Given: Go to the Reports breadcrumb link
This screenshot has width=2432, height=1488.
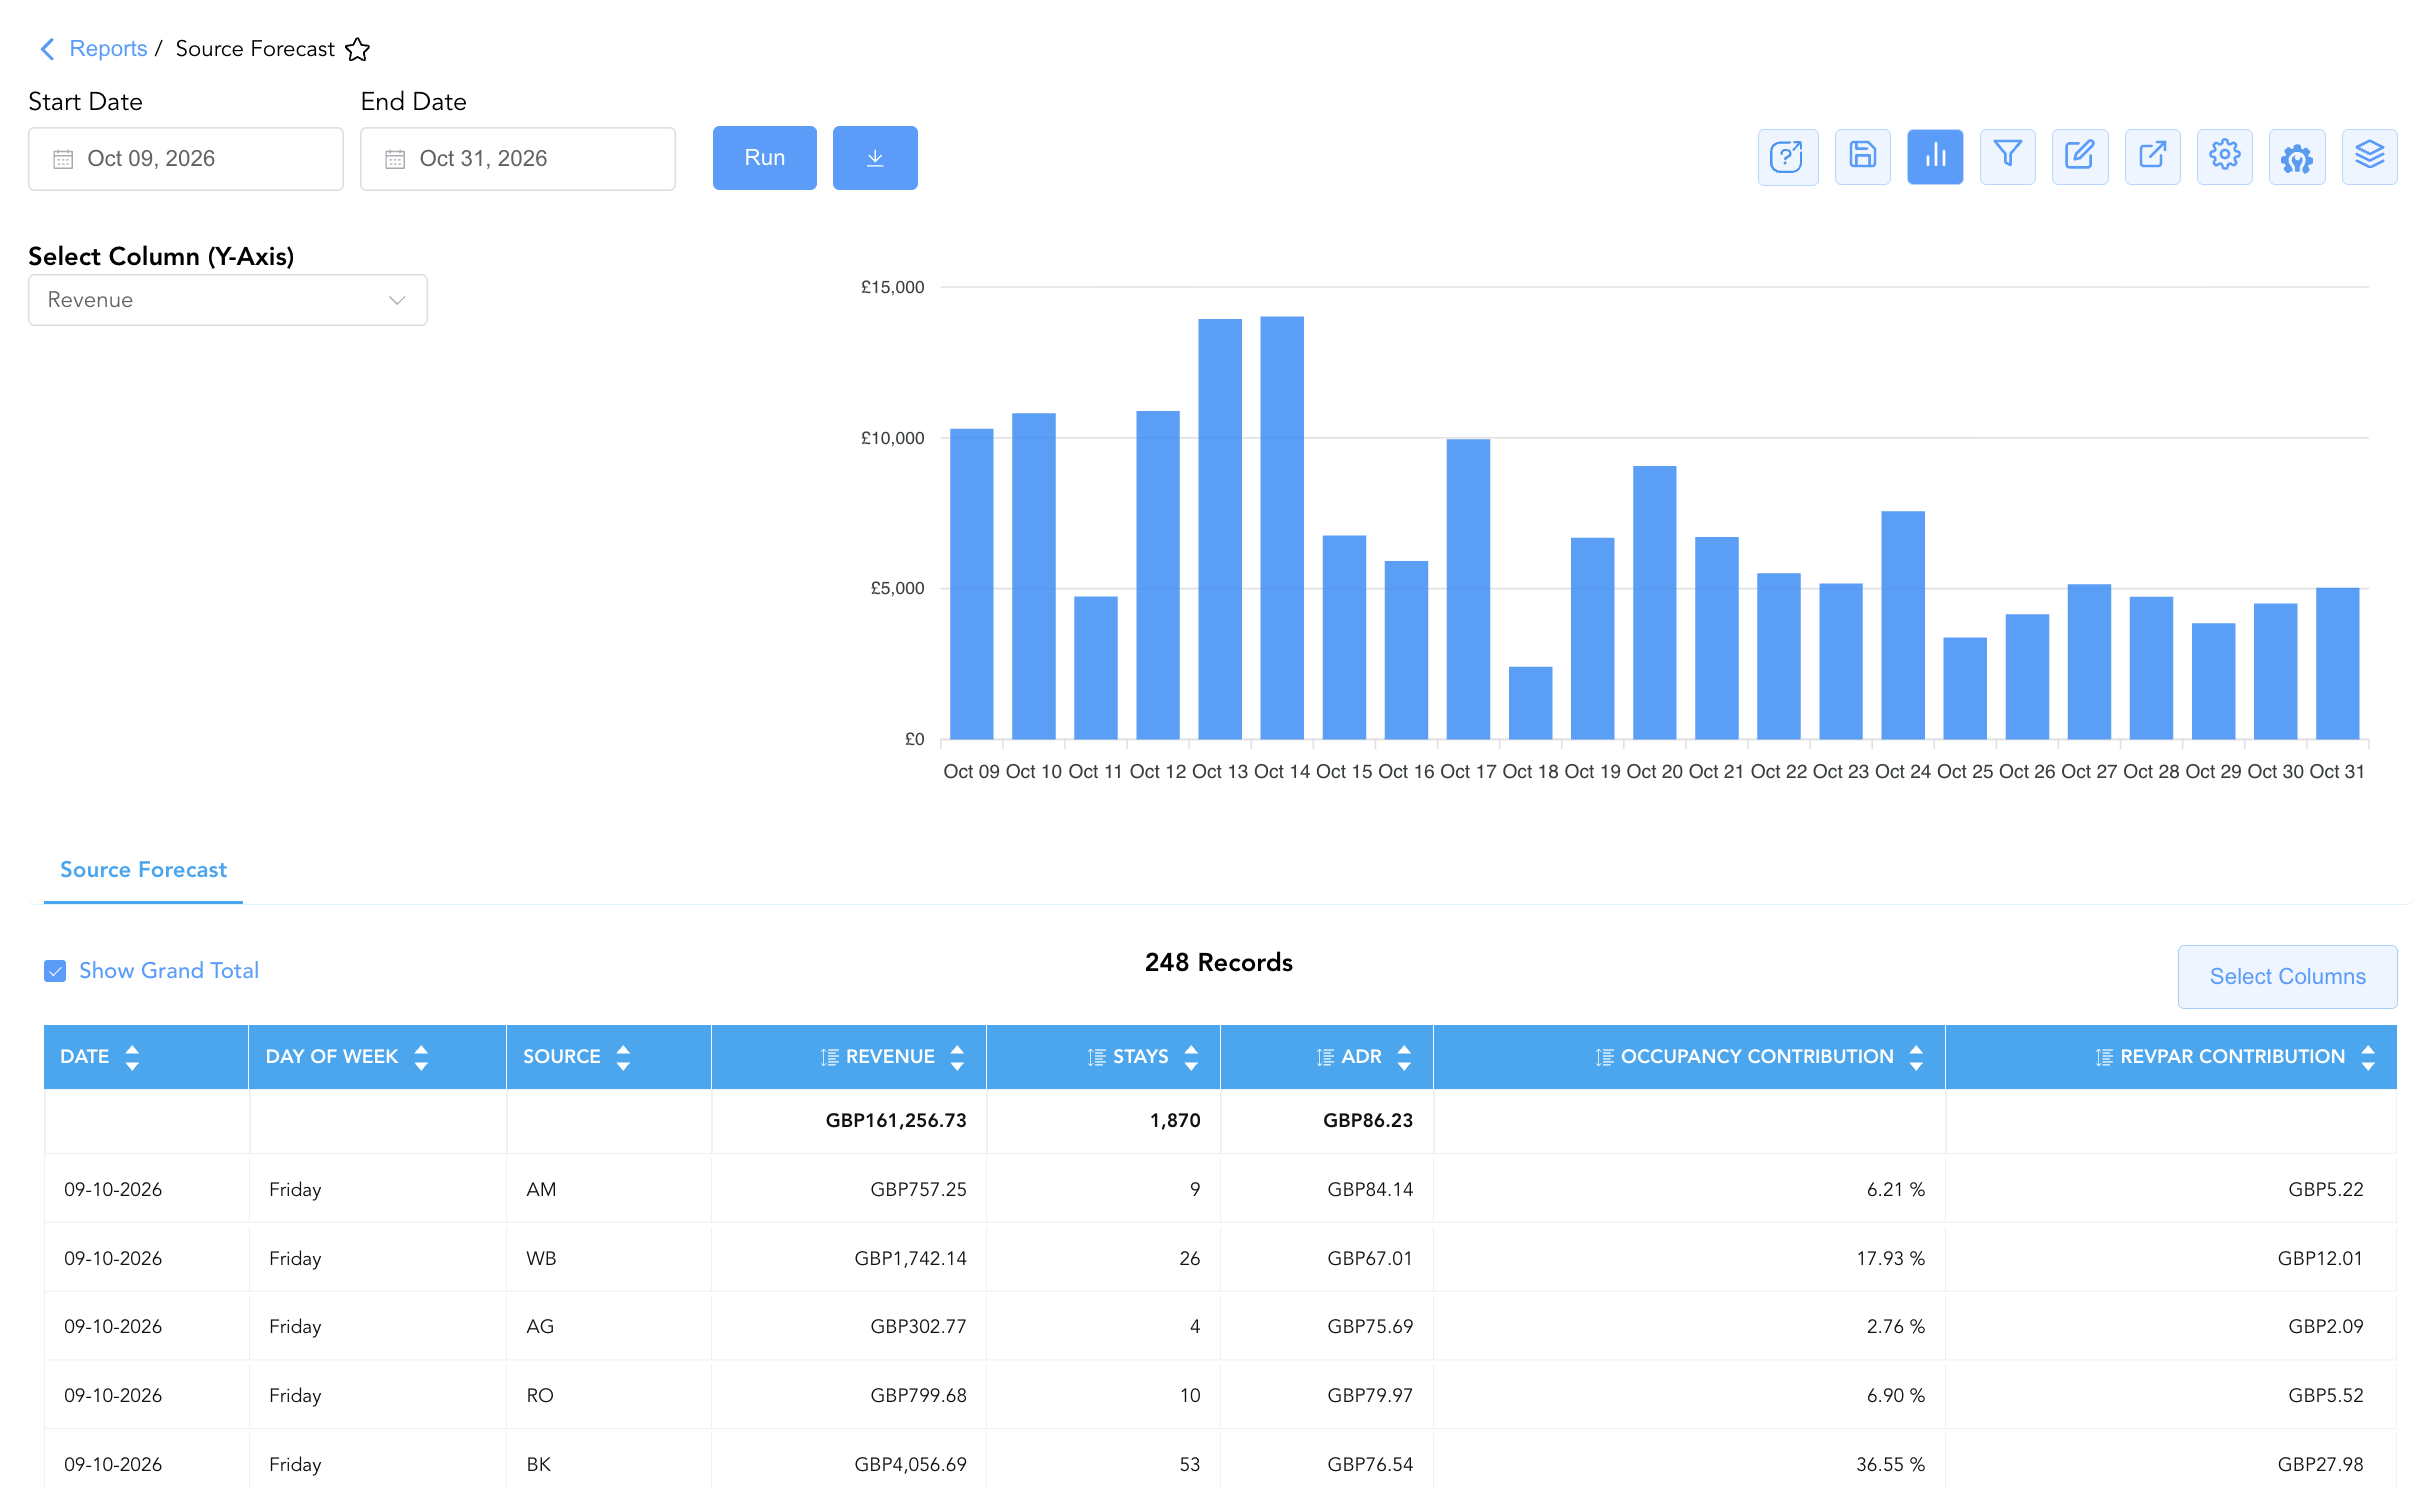Looking at the screenshot, I should click(108, 49).
